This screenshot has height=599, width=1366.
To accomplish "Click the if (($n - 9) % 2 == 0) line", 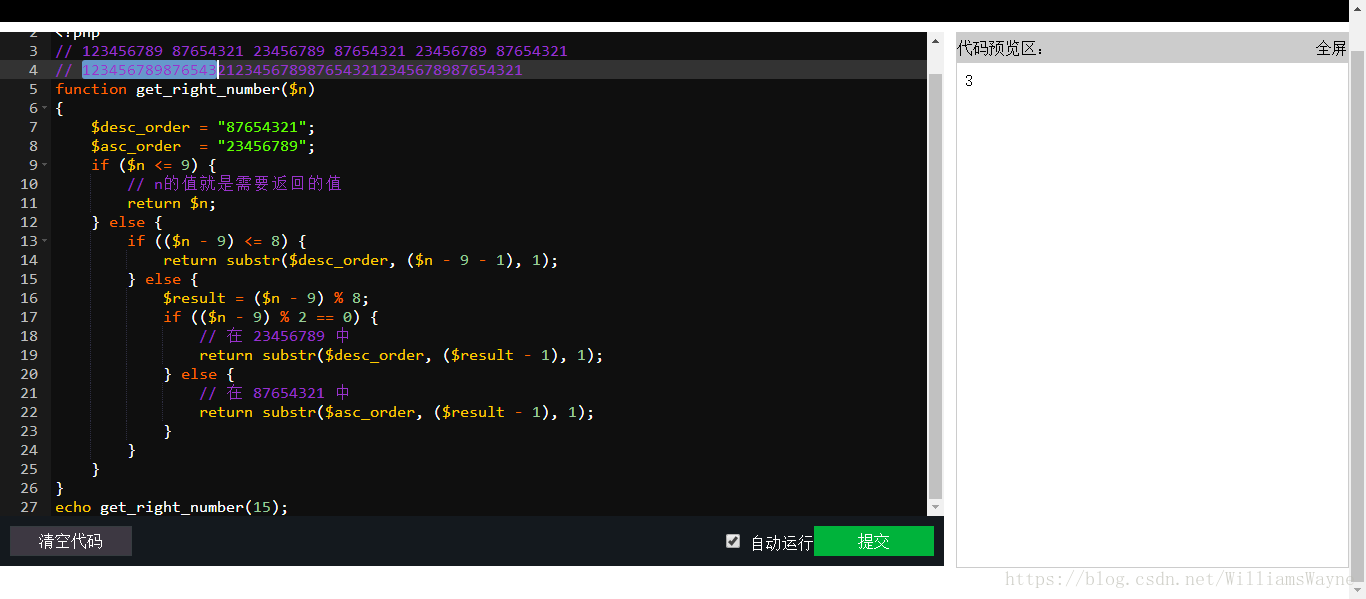I will (271, 317).
